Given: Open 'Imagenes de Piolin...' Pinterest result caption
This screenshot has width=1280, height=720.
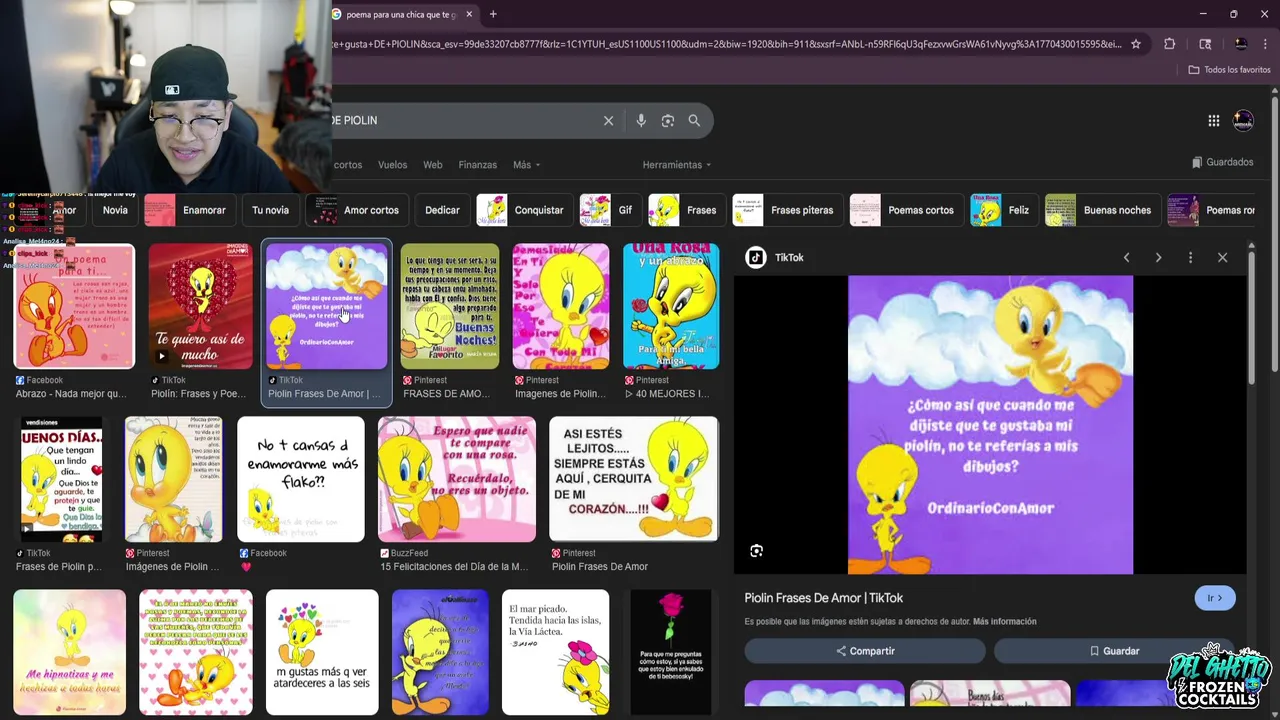Looking at the screenshot, I should pyautogui.click(x=560, y=394).
